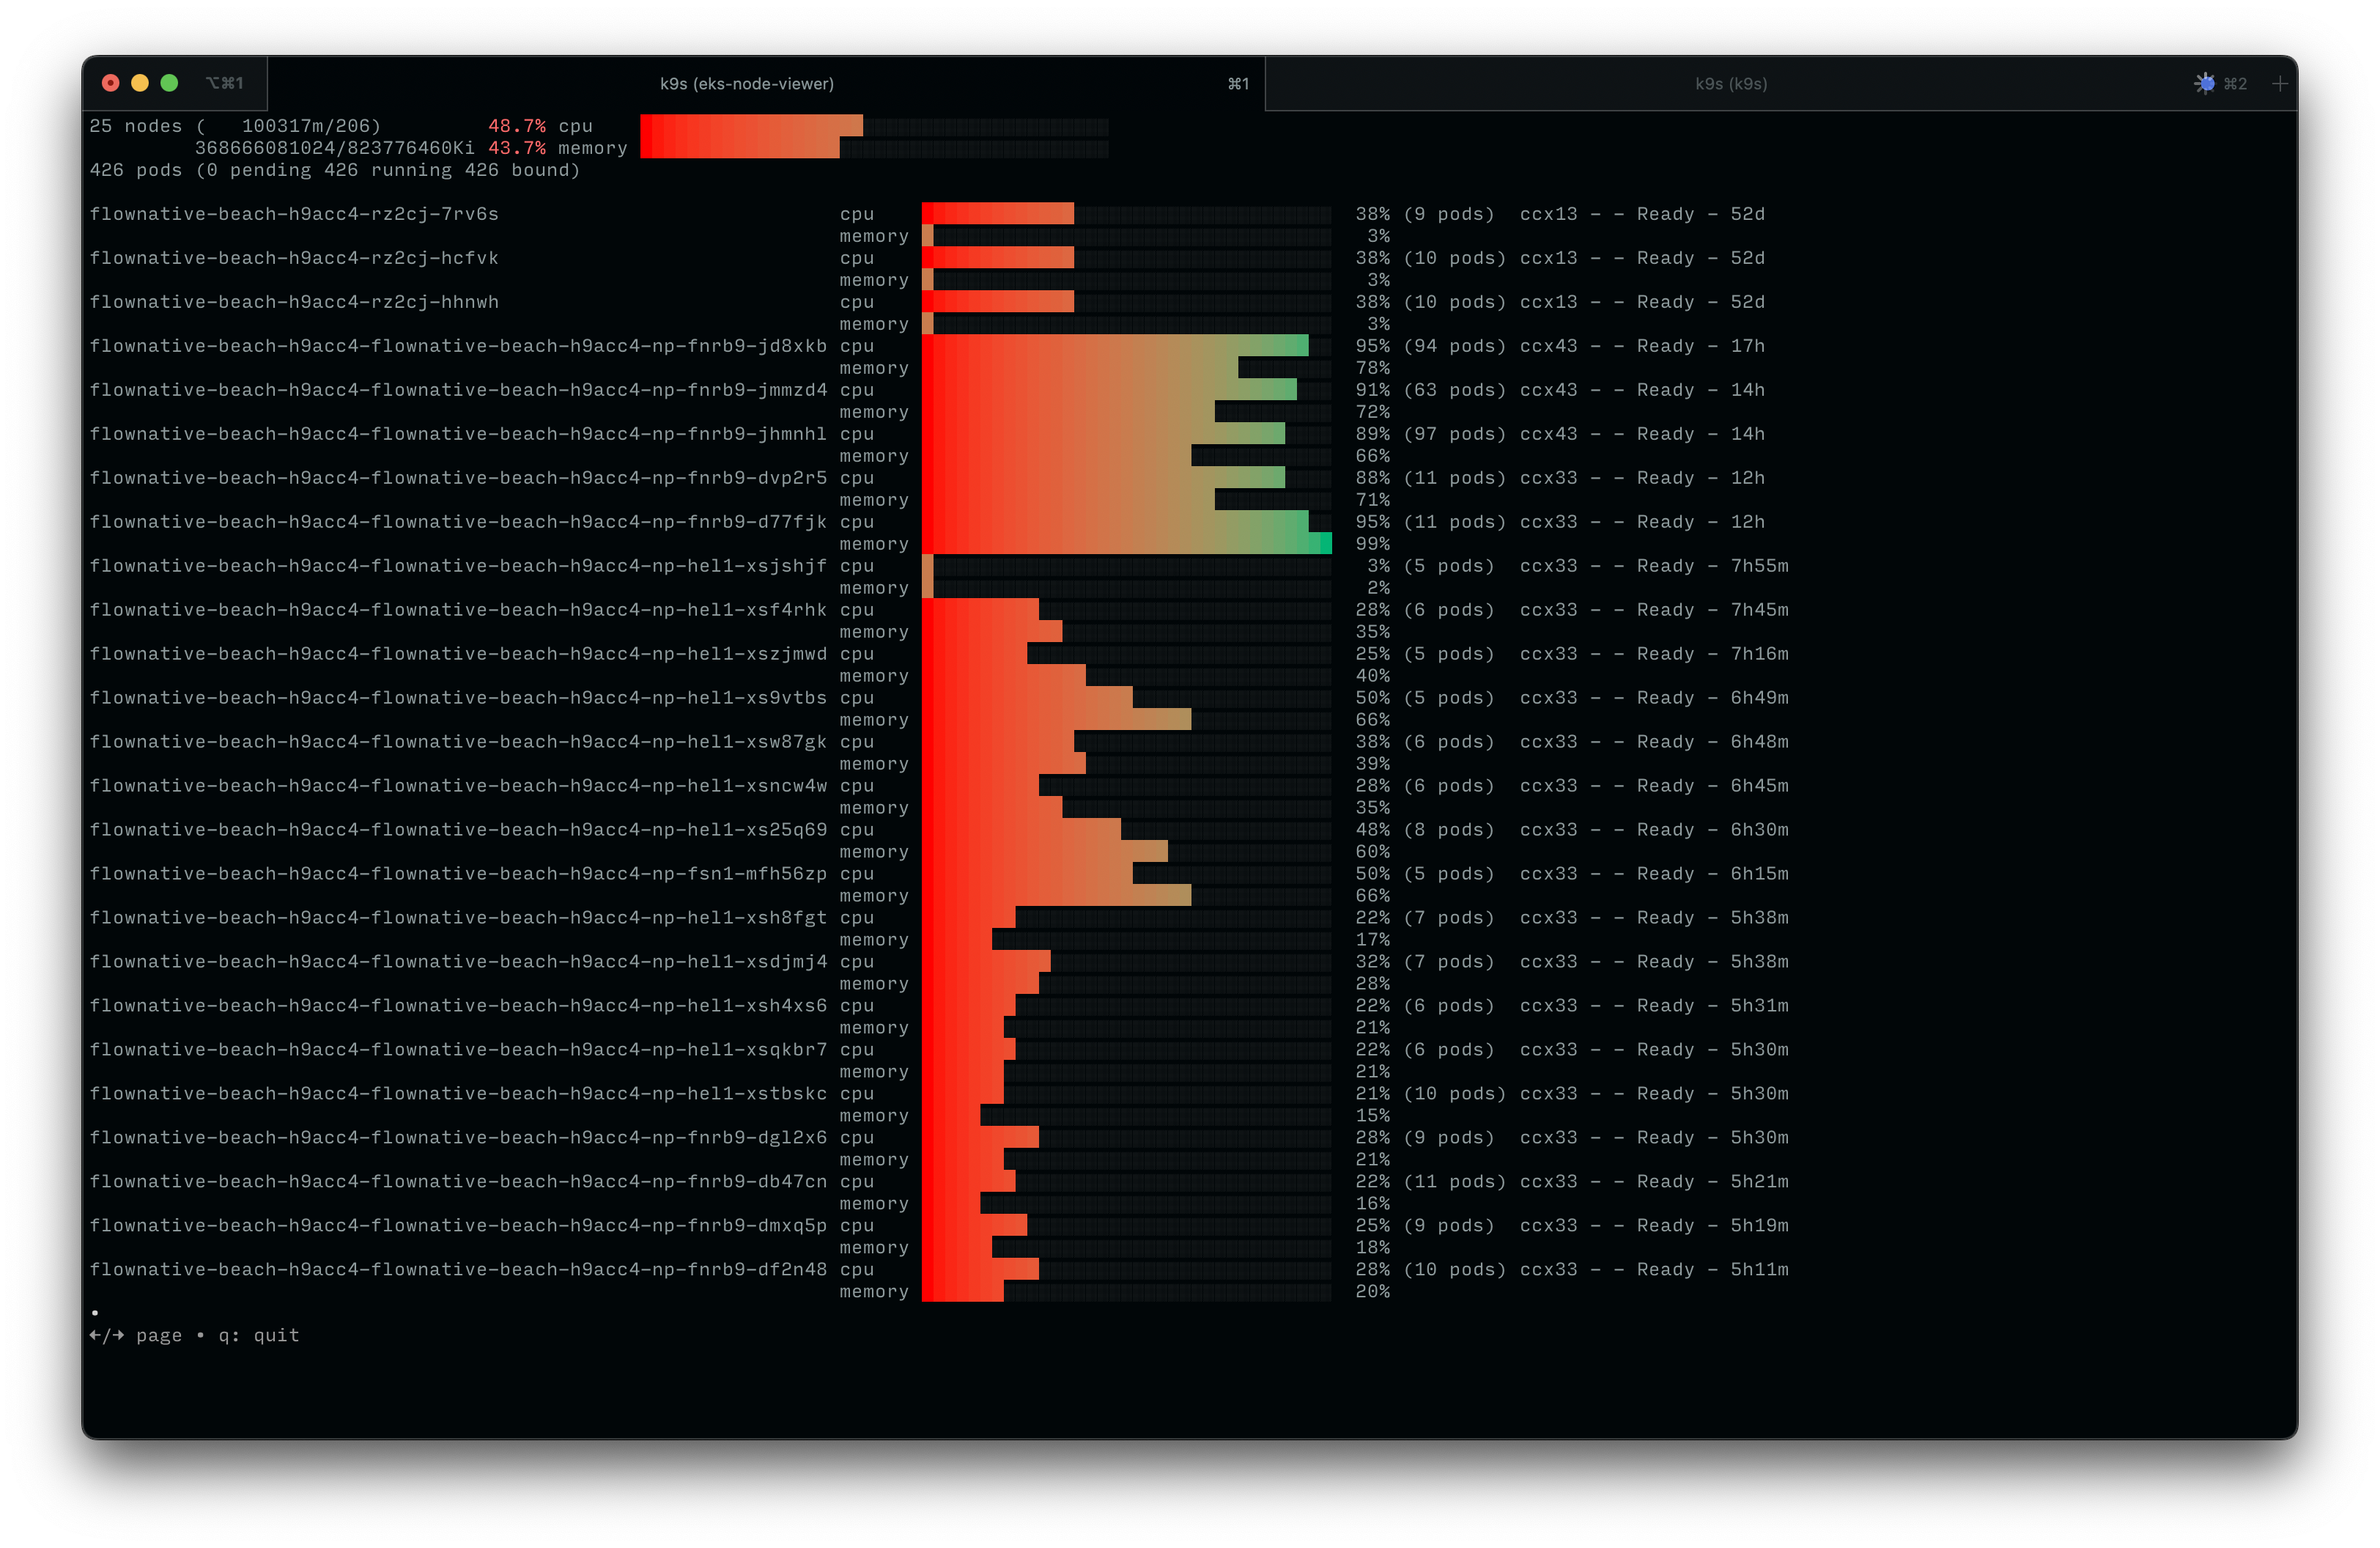Viewport: 2380px width, 1548px height.
Task: Click the '48.7%' cluster cpu percentage
Action: pos(517,126)
